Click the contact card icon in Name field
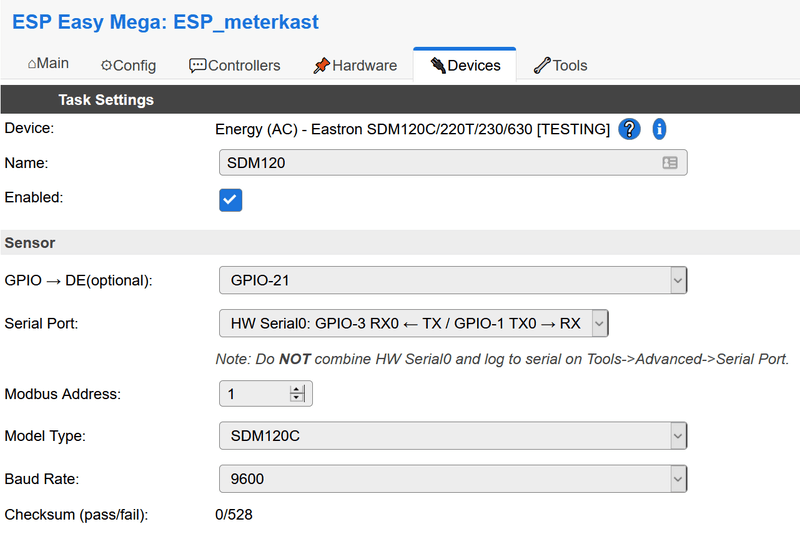 (x=670, y=162)
